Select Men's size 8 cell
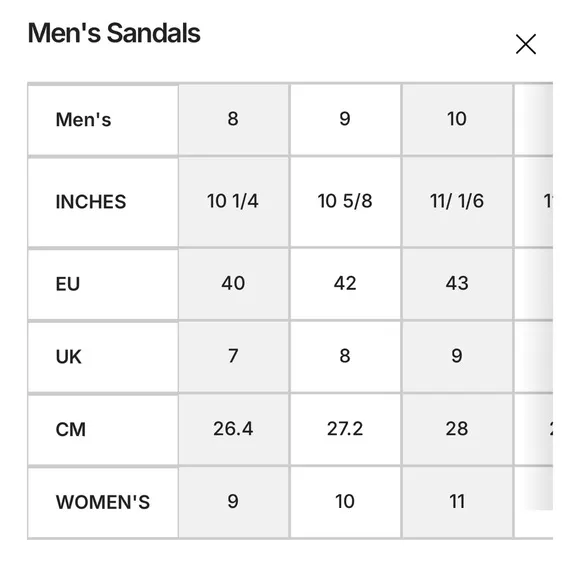Screen dimensions: 580x580 point(233,119)
